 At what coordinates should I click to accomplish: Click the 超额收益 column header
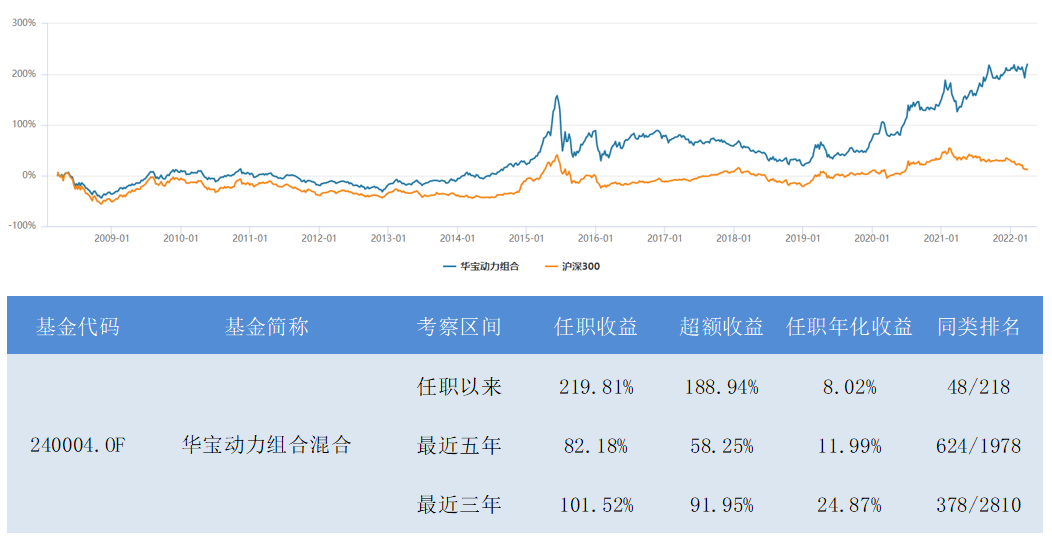[721, 326]
